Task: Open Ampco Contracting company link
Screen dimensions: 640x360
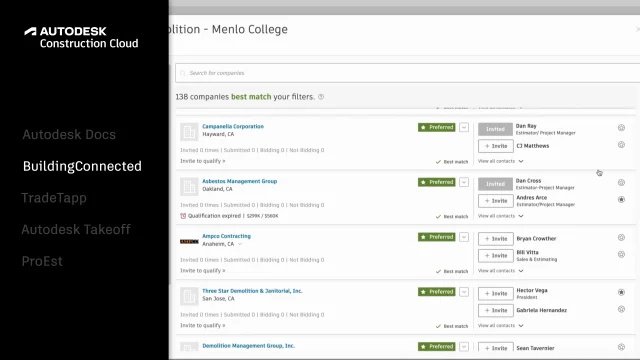Action: coord(227,236)
